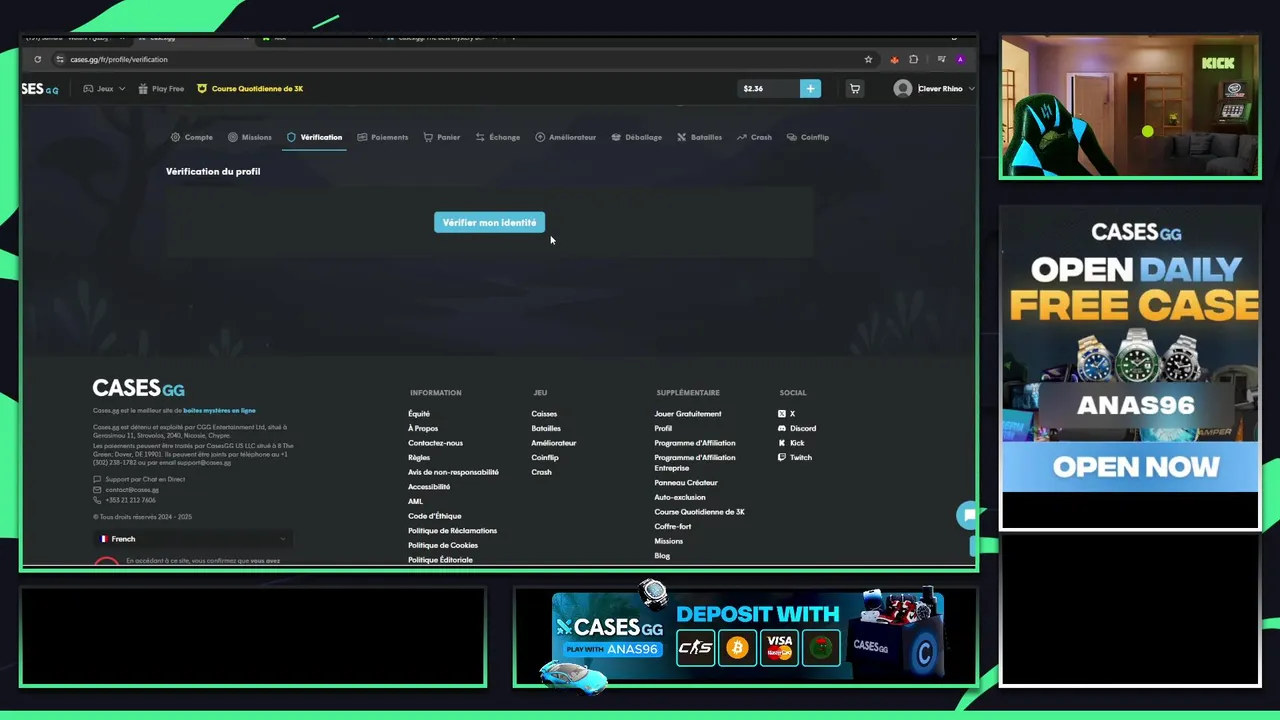This screenshot has width=1280, height=720.
Task: Open the Coinflip tab
Action: [x=808, y=137]
